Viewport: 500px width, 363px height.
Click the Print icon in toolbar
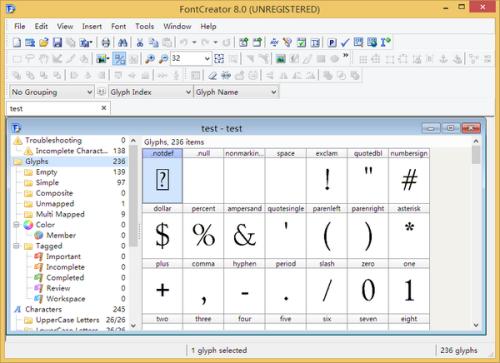(x=106, y=42)
